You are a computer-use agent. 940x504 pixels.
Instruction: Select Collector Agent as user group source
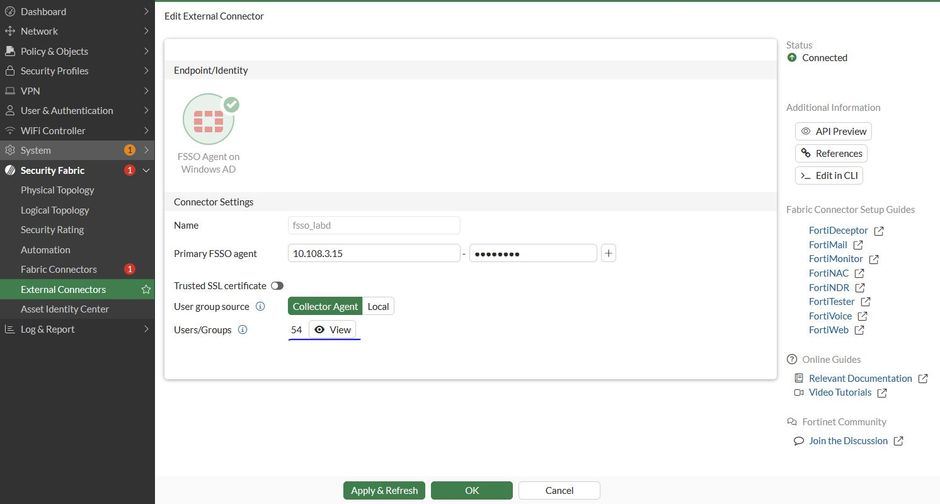point(325,306)
